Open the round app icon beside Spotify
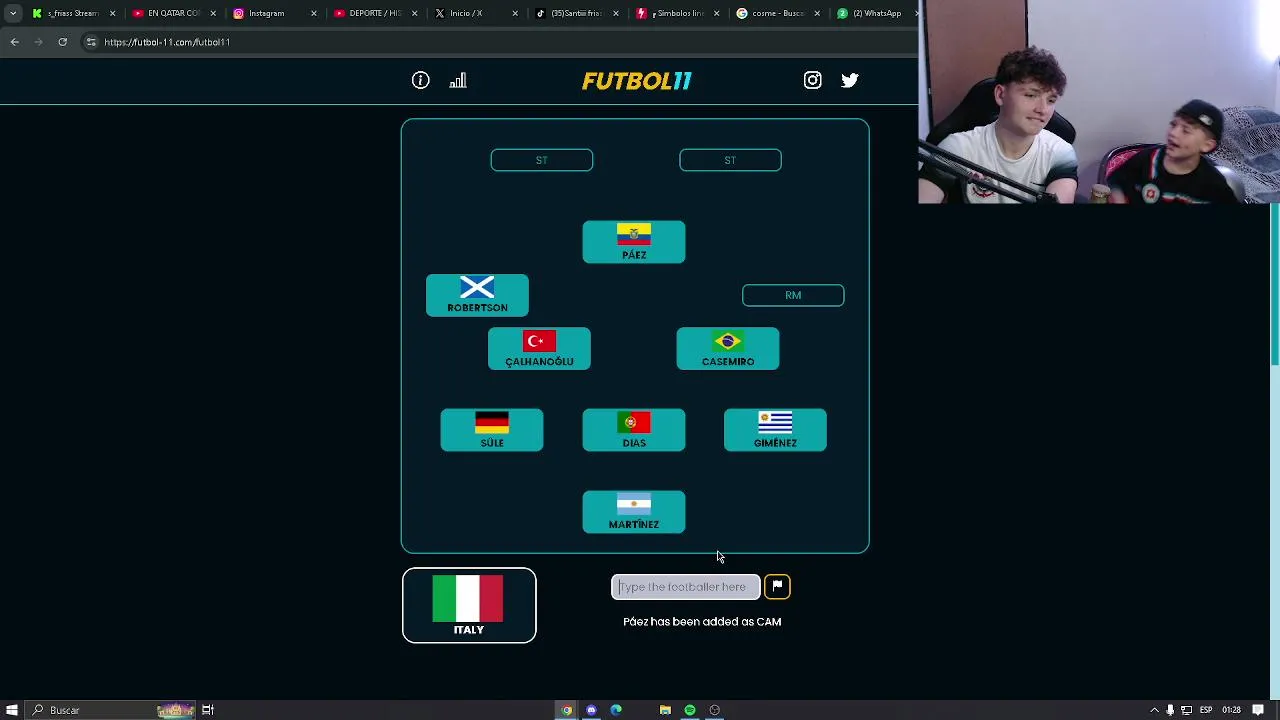This screenshot has height=720, width=1280. [x=714, y=710]
